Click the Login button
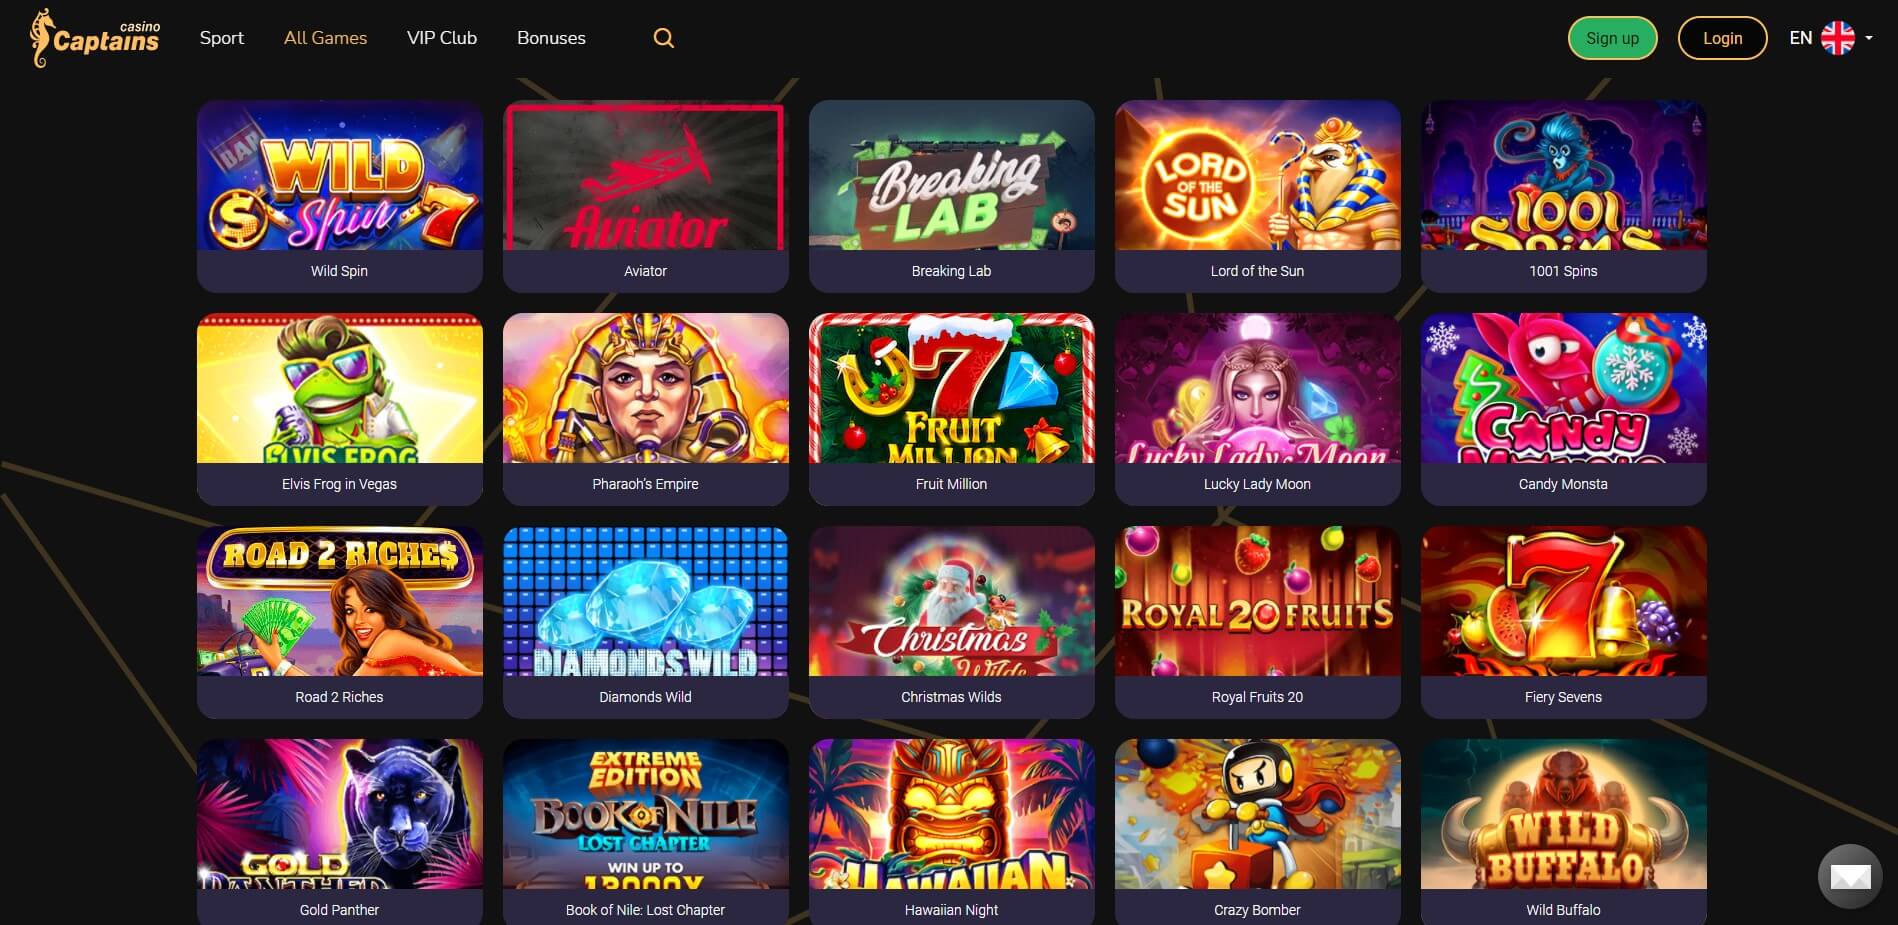The height and width of the screenshot is (925, 1898). pyautogui.click(x=1723, y=38)
